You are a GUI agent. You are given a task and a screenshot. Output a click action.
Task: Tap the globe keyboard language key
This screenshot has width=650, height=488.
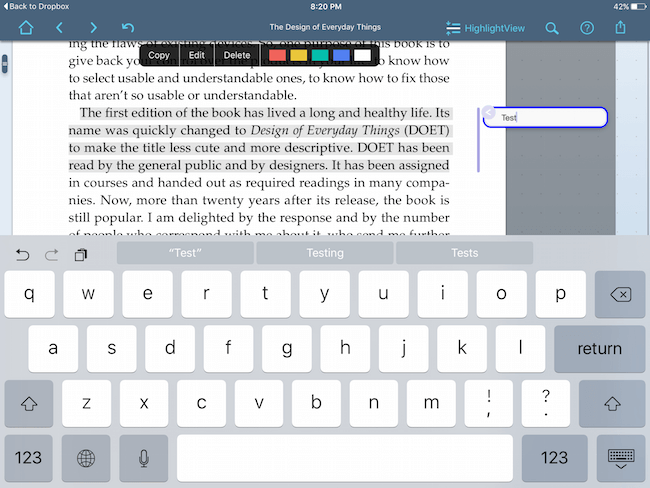click(86, 458)
